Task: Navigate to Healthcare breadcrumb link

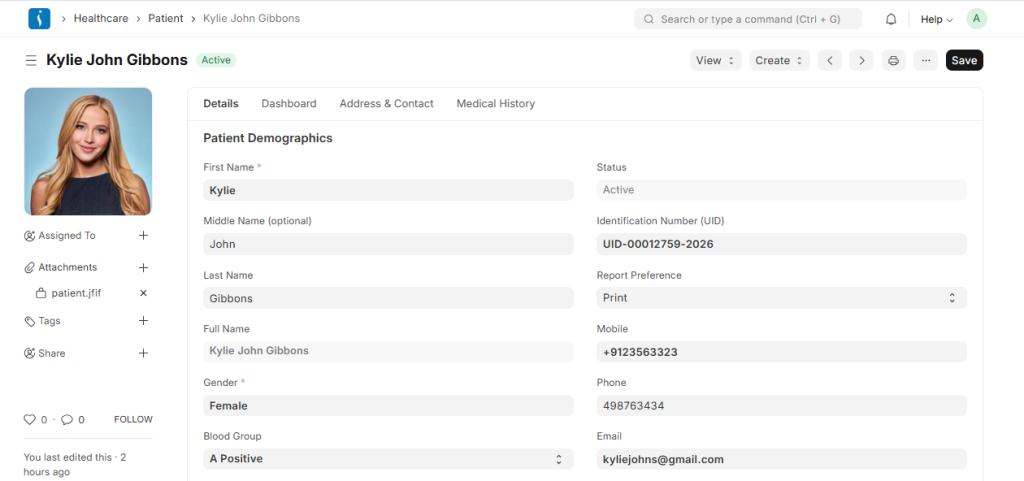Action: pyautogui.click(x=101, y=18)
